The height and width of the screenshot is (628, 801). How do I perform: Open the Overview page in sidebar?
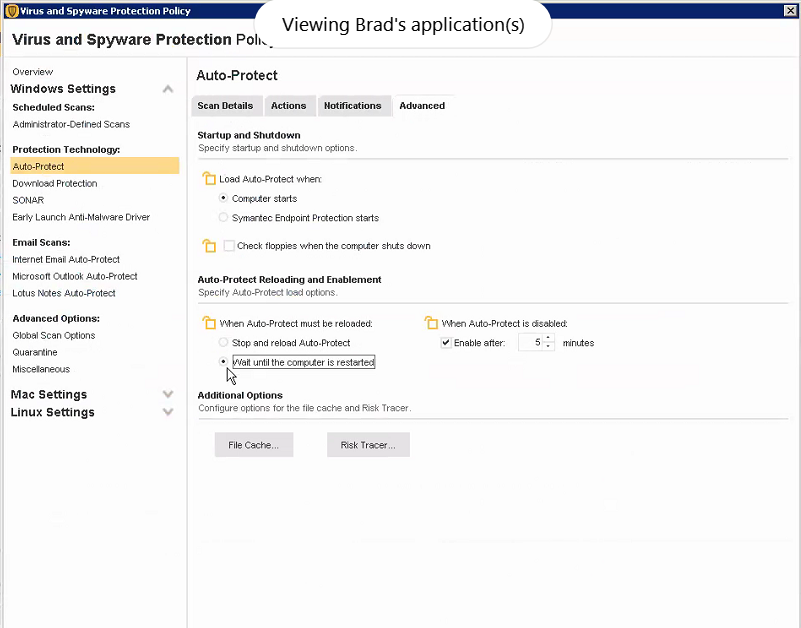(x=33, y=72)
